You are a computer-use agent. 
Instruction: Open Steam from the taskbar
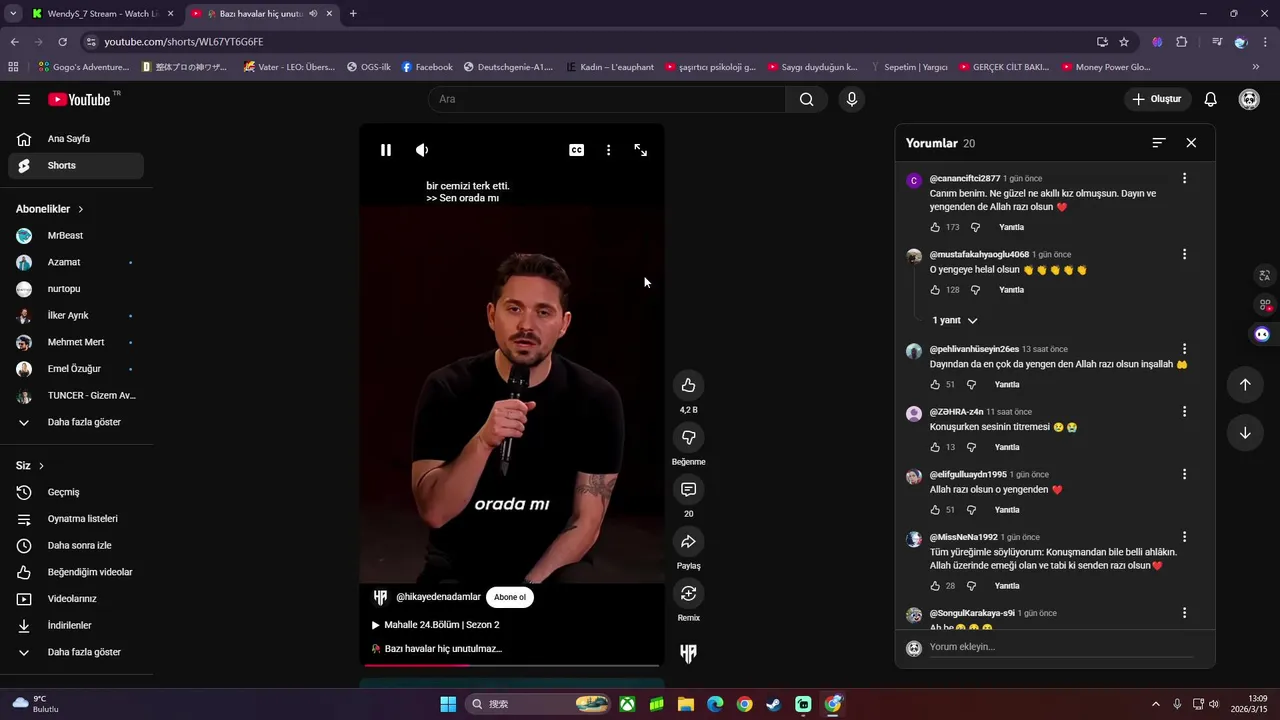click(774, 704)
